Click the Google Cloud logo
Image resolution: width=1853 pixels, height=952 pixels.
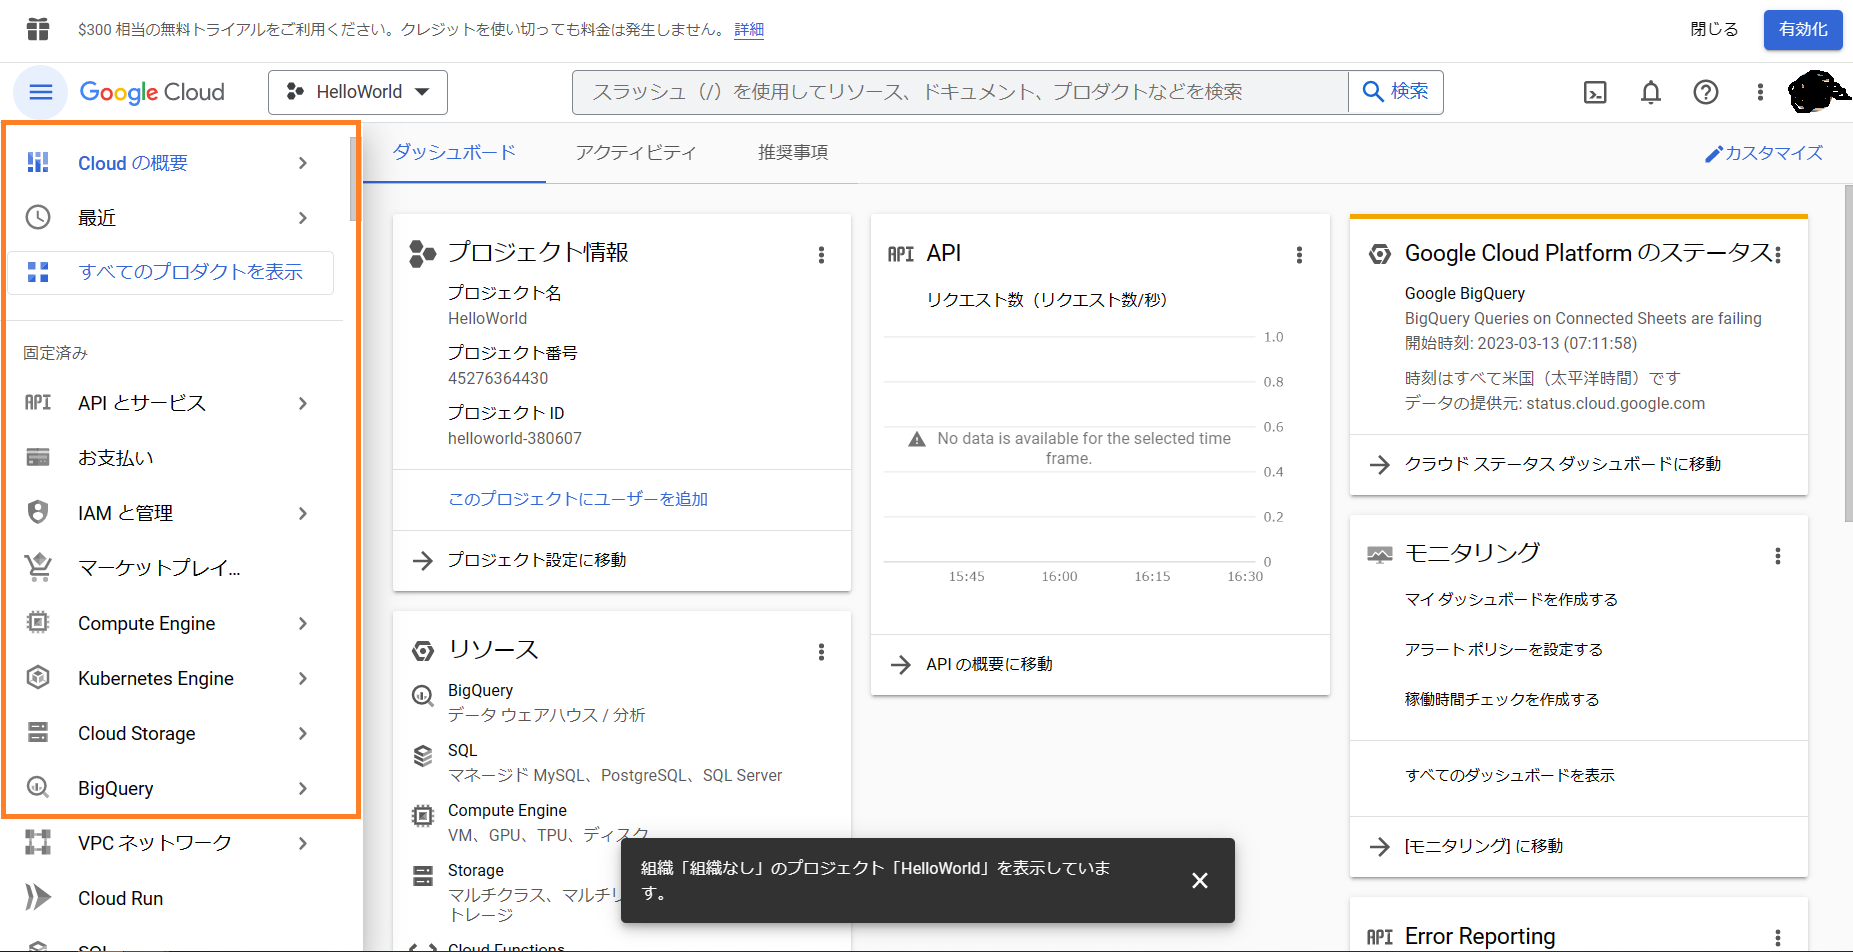(x=152, y=92)
